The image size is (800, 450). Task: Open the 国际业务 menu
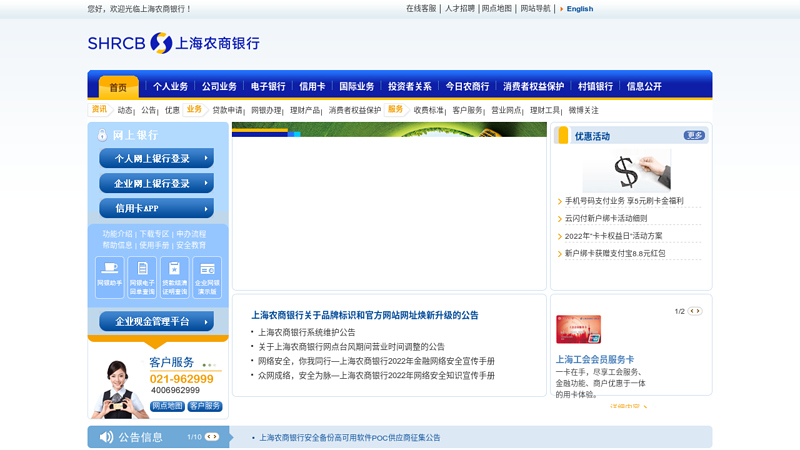pyautogui.click(x=357, y=86)
